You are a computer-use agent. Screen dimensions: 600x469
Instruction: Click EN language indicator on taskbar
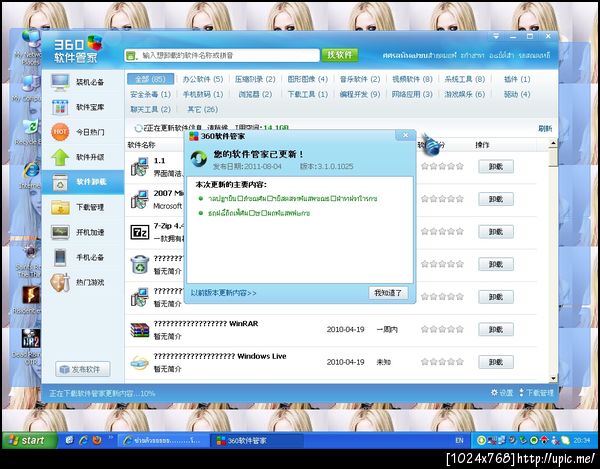pyautogui.click(x=460, y=441)
